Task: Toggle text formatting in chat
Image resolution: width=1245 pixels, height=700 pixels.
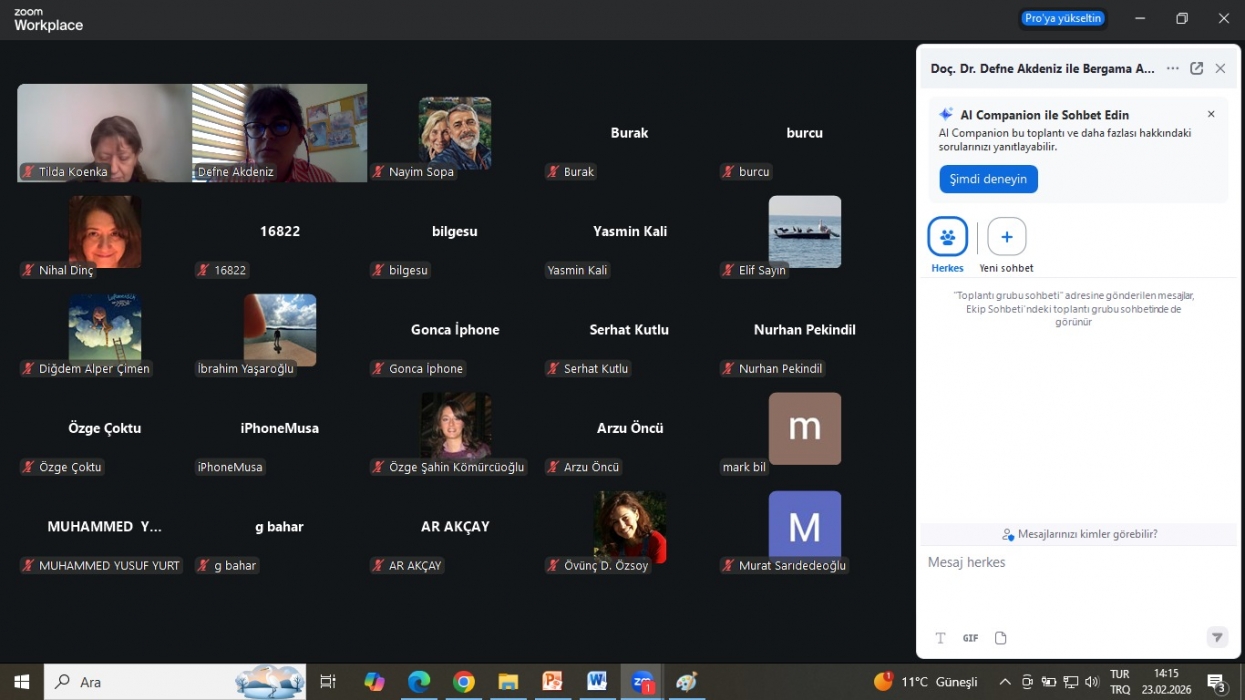Action: pyautogui.click(x=940, y=638)
